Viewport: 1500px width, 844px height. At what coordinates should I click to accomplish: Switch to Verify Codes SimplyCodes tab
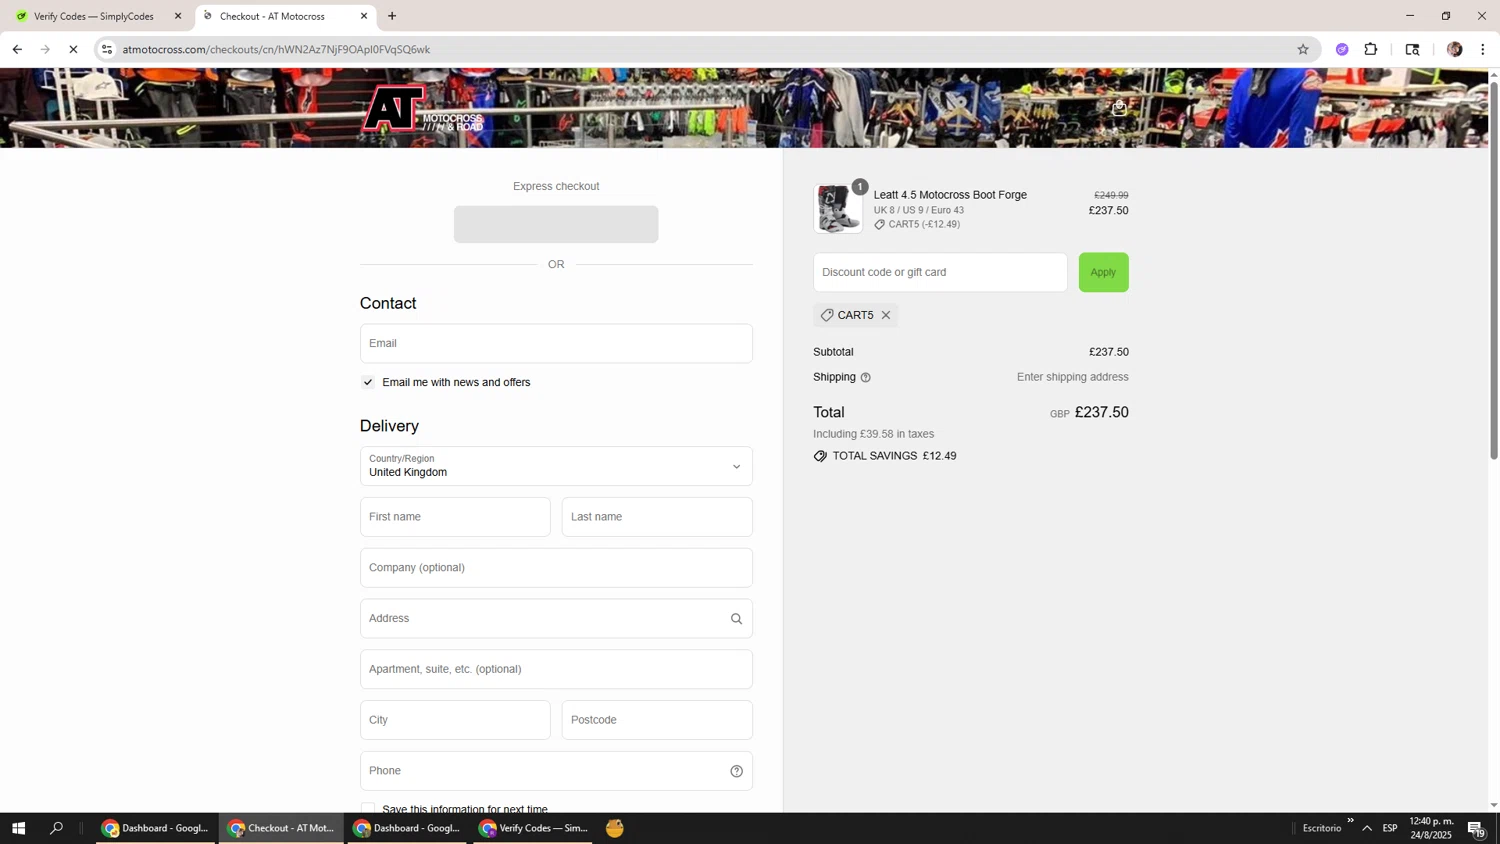96,16
